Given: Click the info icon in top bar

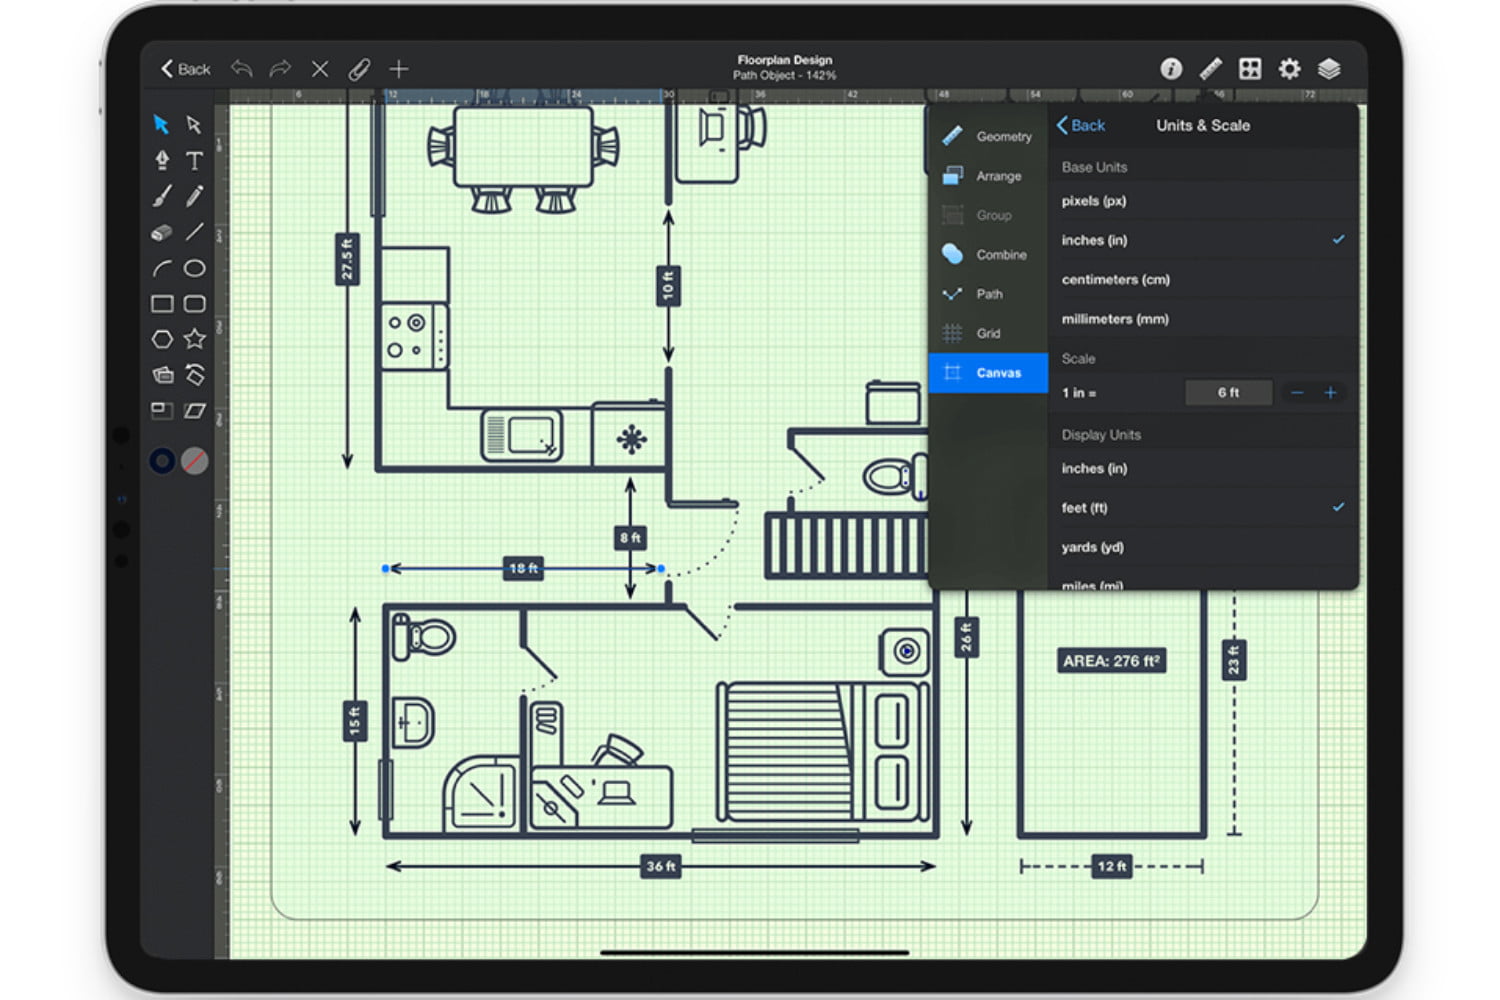Looking at the screenshot, I should coord(1171,69).
